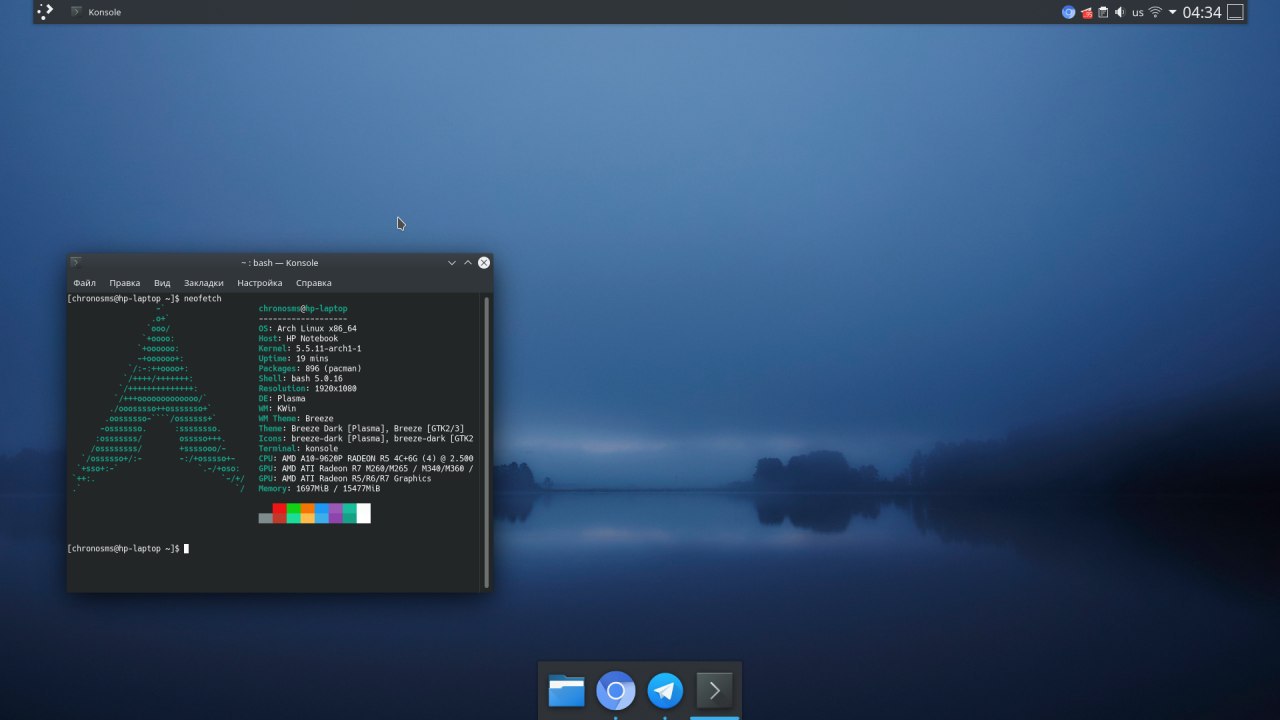Launch Dolphin file manager from dock
Screen dimensions: 1280x720
pyautogui.click(x=566, y=690)
